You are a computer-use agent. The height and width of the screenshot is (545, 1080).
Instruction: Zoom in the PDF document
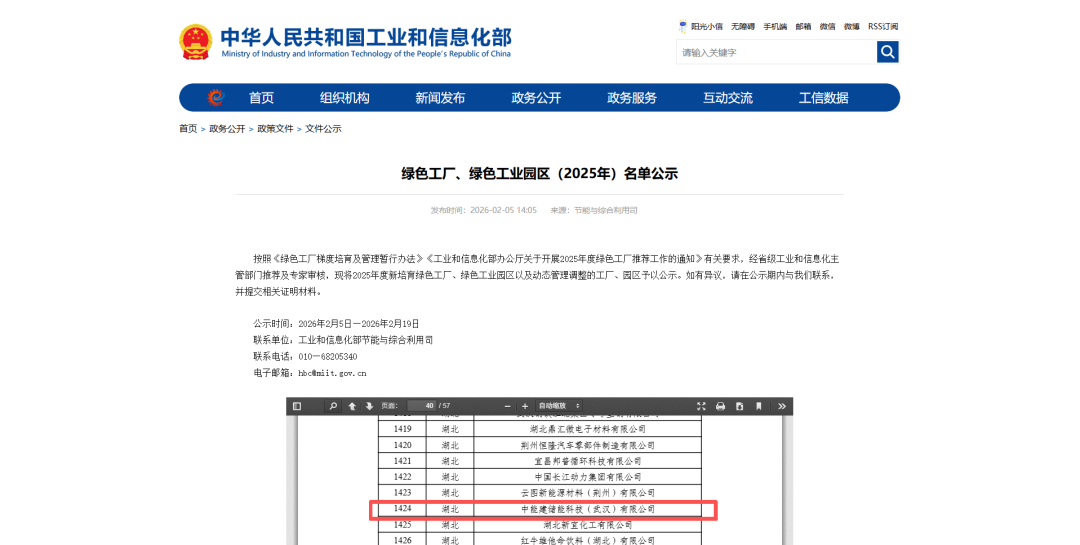pyautogui.click(x=525, y=406)
